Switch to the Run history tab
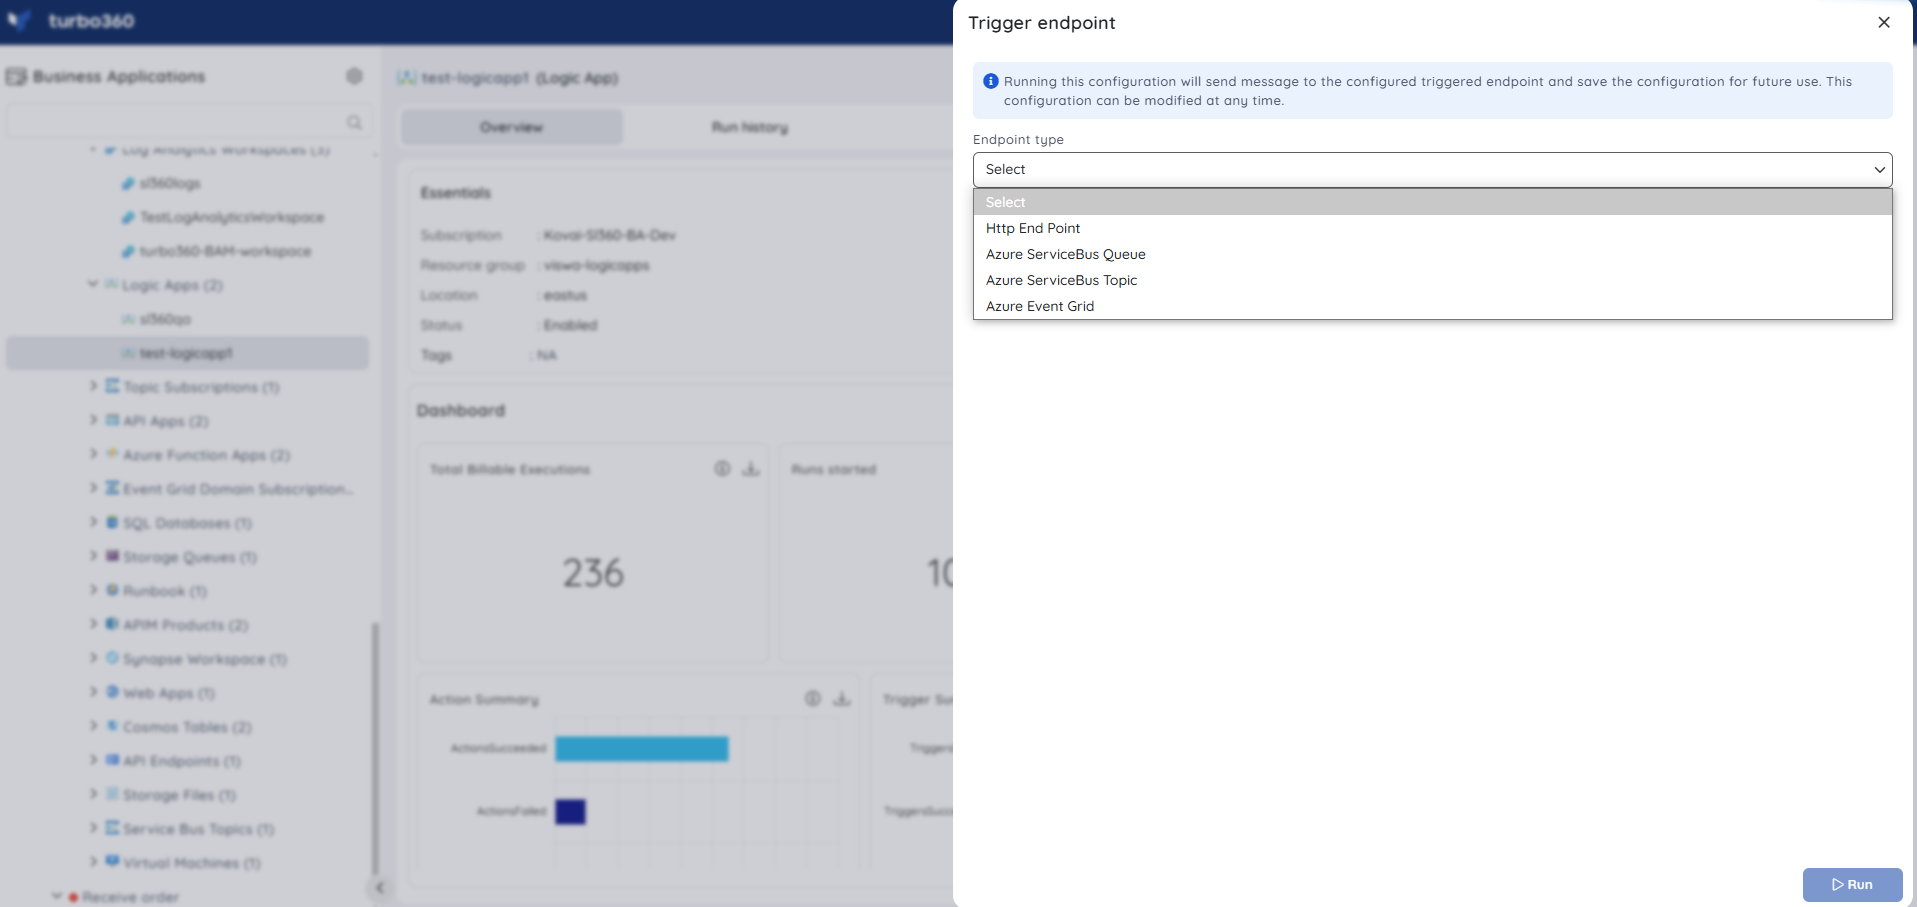This screenshot has height=907, width=1917. point(750,127)
